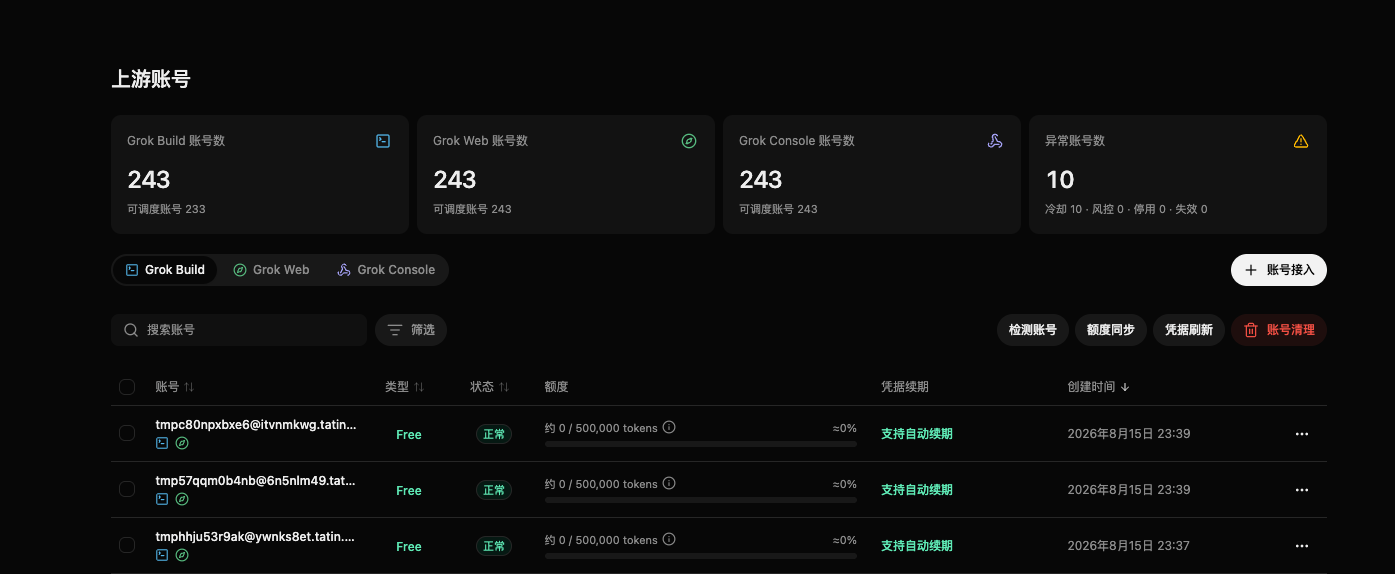Click the info icon in tmphhju53r9ak quota
Screen dimensions: 1395x574
click(669, 539)
